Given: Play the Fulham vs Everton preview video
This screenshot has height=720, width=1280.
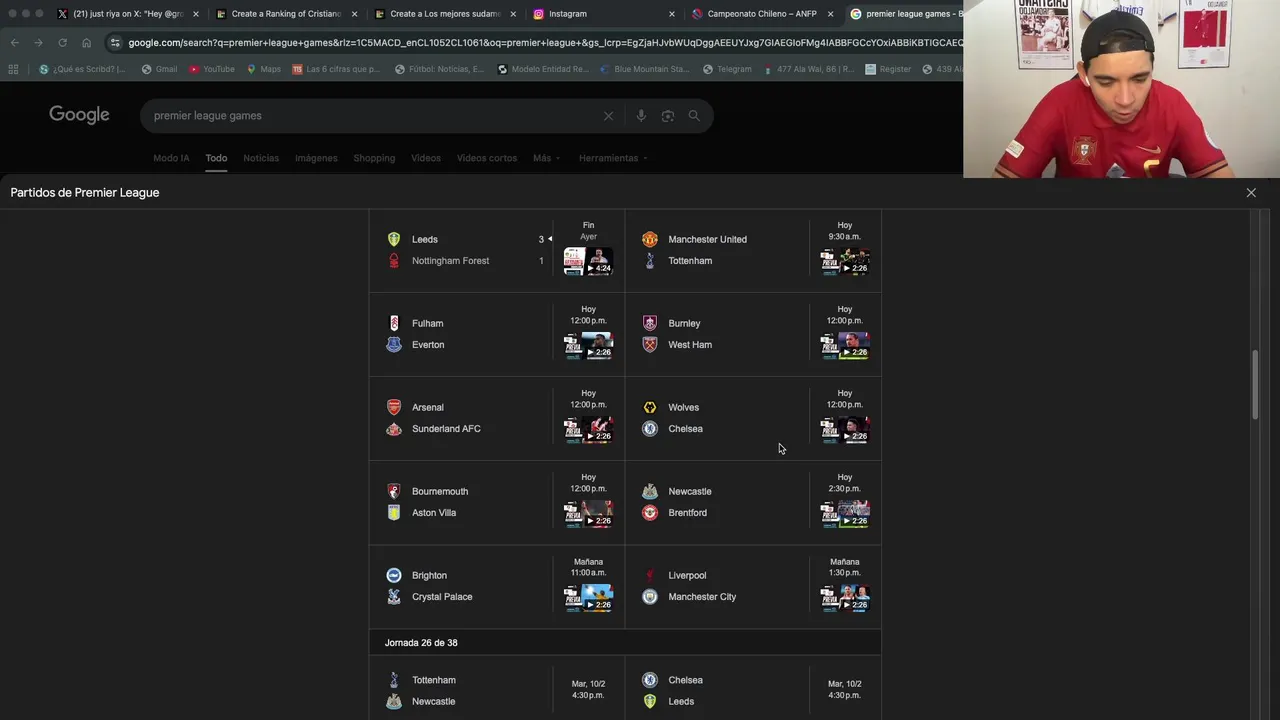Looking at the screenshot, I should coord(588,345).
